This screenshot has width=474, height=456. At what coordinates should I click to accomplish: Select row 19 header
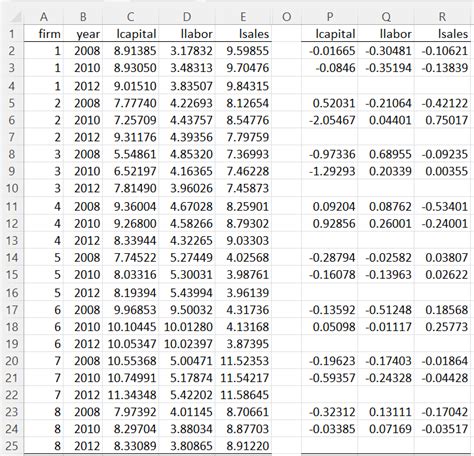tap(12, 344)
